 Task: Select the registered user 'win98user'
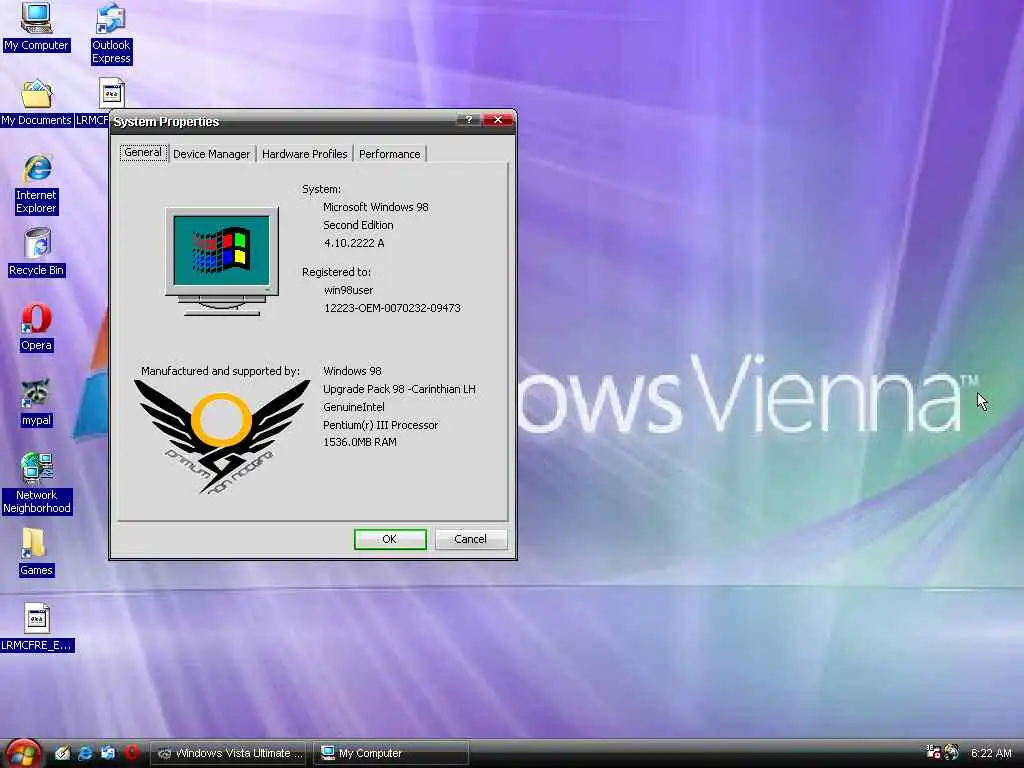click(x=349, y=290)
